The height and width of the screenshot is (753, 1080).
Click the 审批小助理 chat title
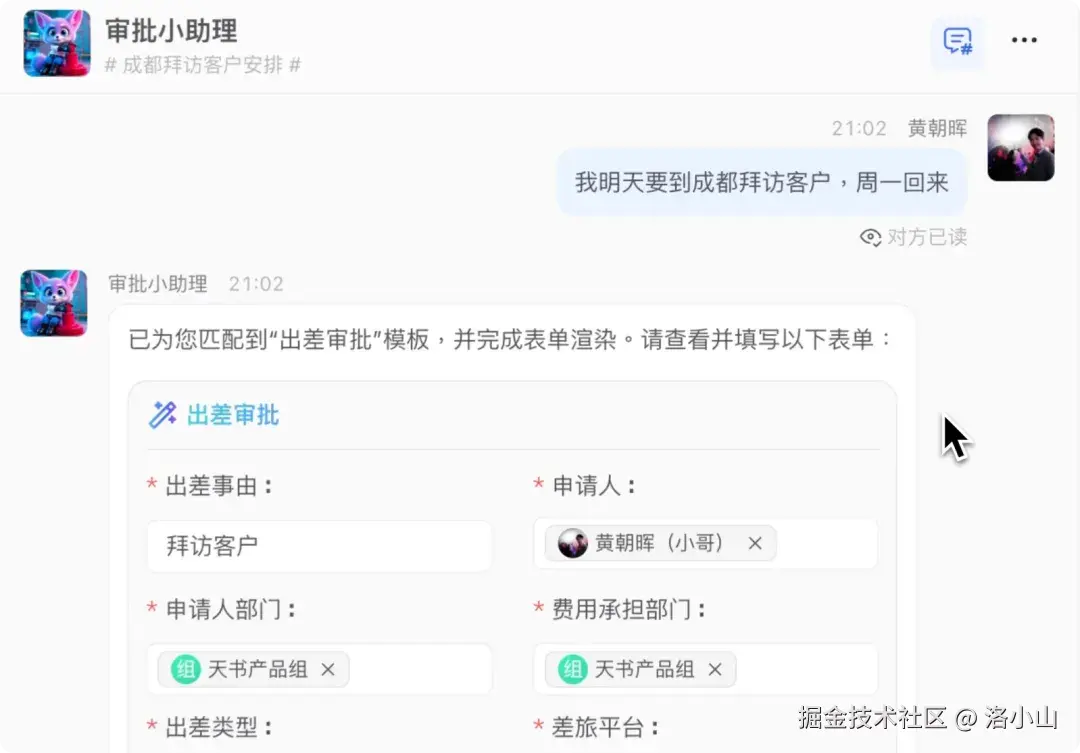tap(171, 31)
